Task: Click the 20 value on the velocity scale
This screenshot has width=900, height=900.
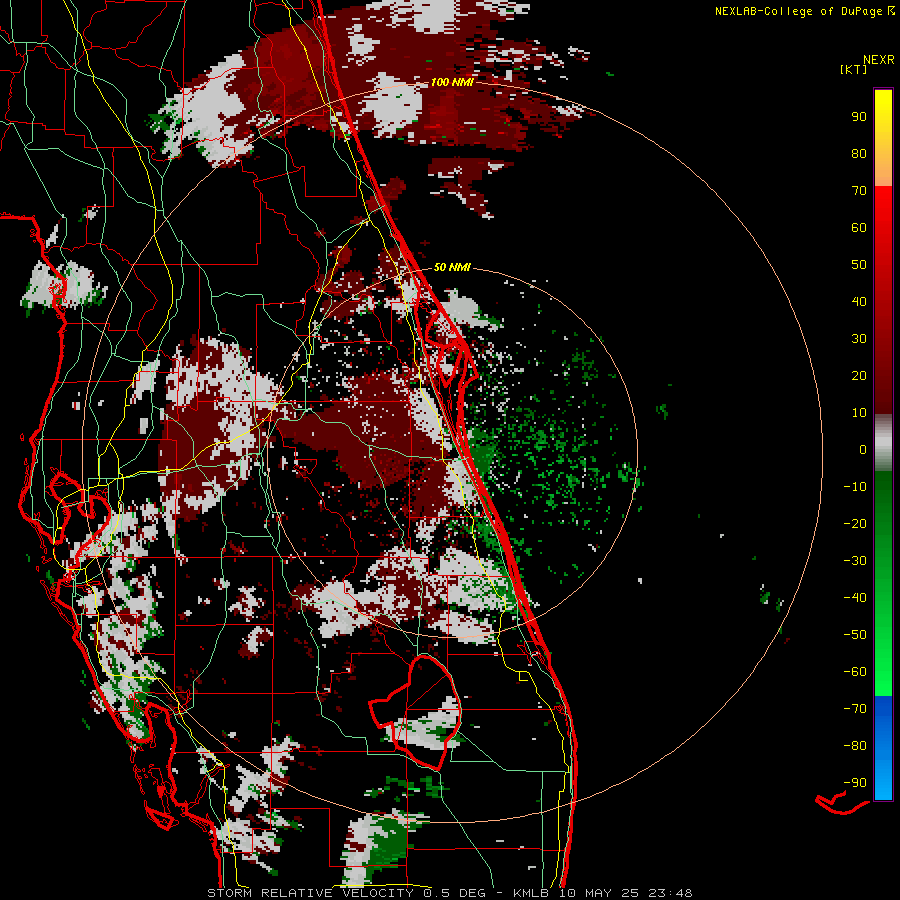Action: point(859,375)
